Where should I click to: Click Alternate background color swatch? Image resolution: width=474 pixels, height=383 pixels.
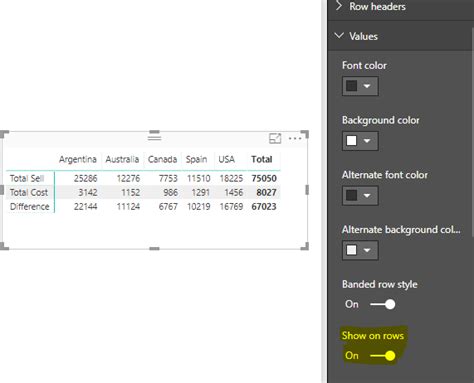(x=352, y=250)
